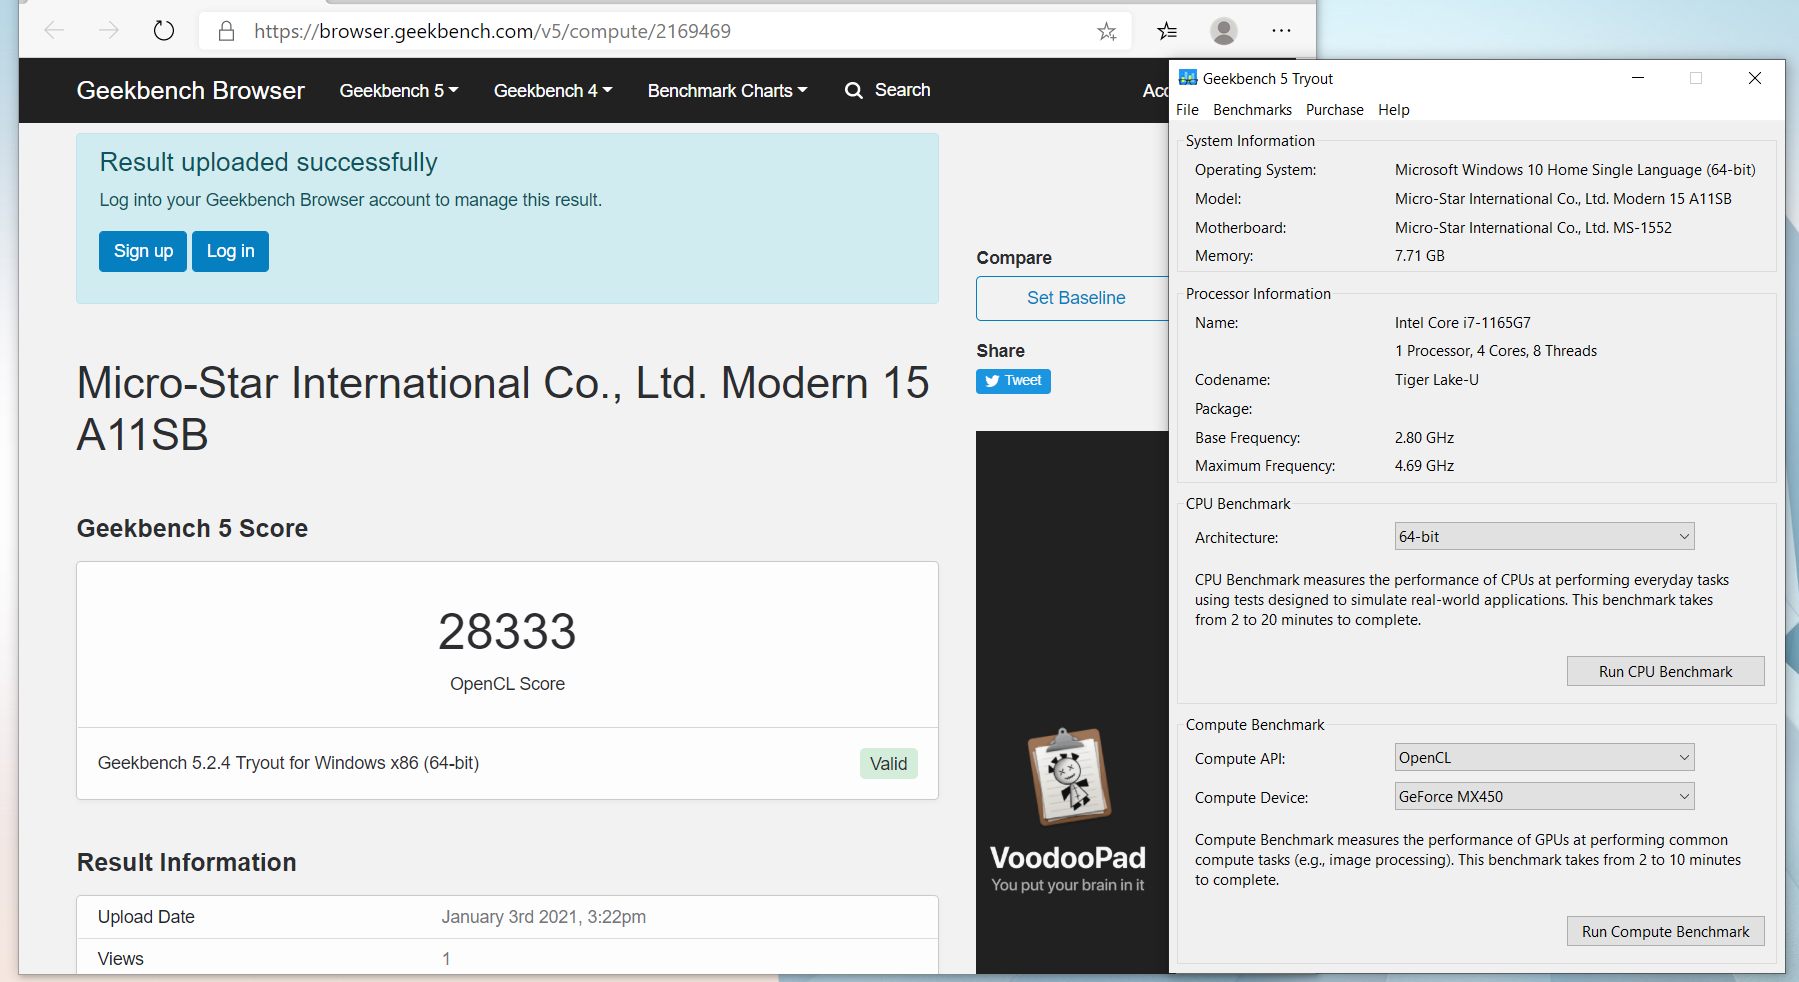Open the Compute API OpenCL combo box
The image size is (1799, 982).
(1544, 758)
